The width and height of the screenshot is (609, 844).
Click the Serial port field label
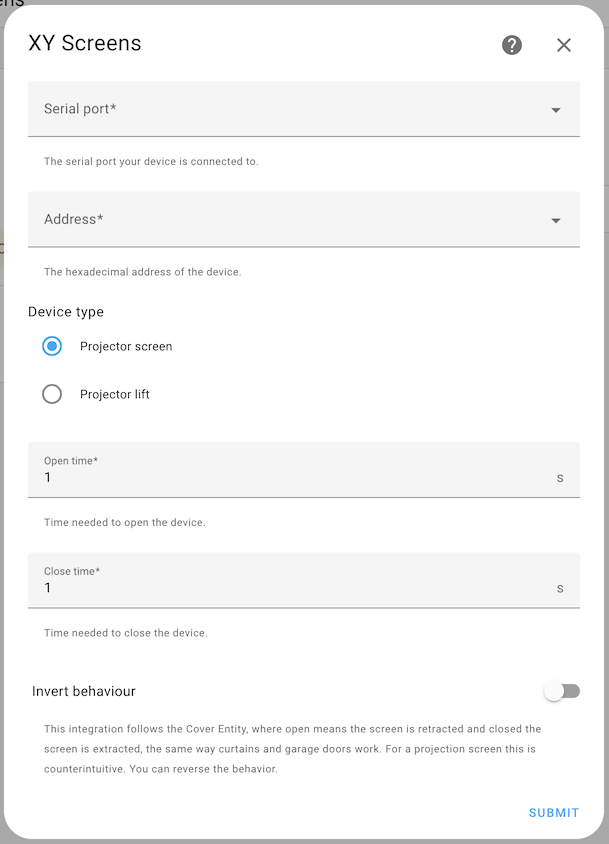[80, 109]
